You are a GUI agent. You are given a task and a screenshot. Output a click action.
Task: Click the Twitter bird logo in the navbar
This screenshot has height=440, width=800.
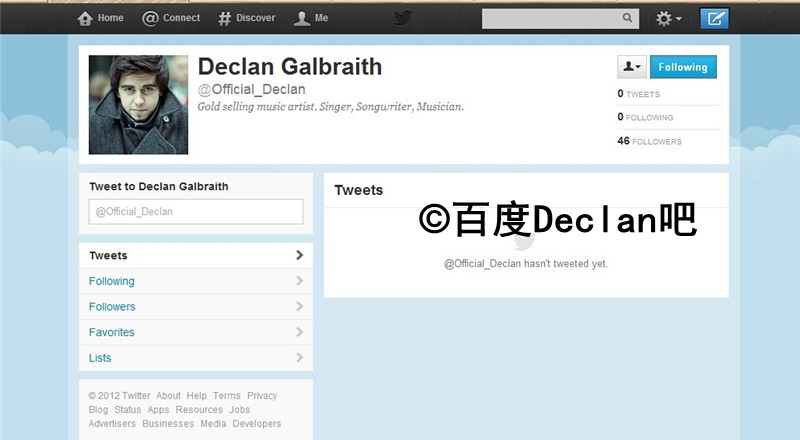pos(403,18)
